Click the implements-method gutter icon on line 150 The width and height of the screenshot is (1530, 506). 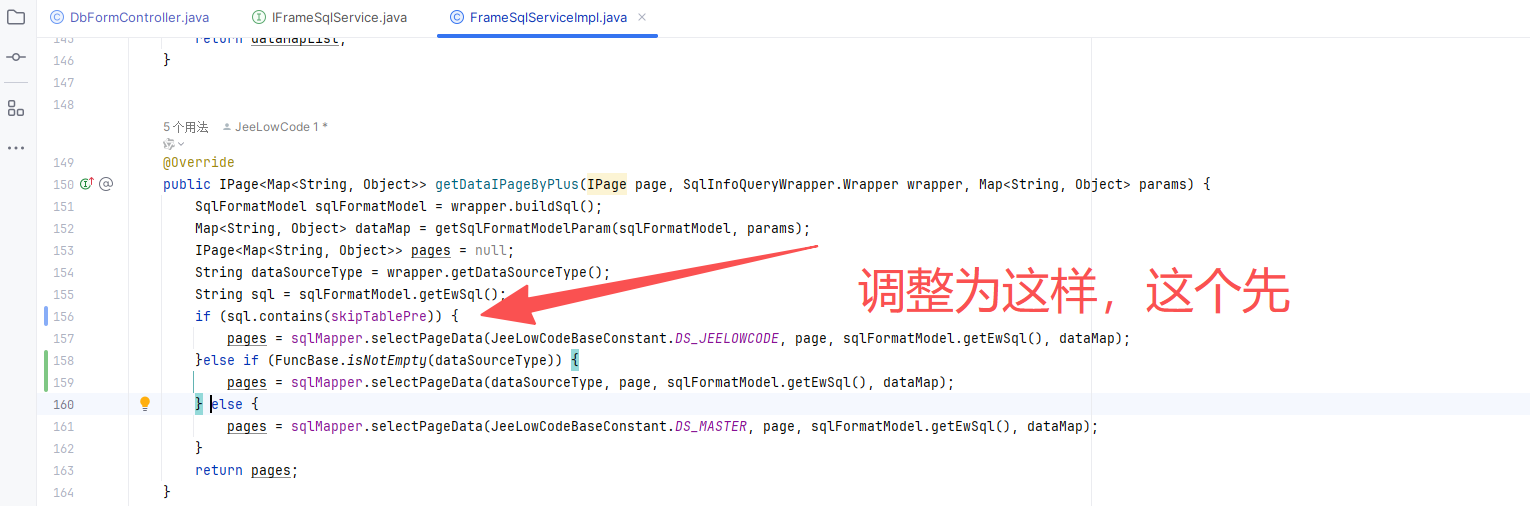point(87,184)
